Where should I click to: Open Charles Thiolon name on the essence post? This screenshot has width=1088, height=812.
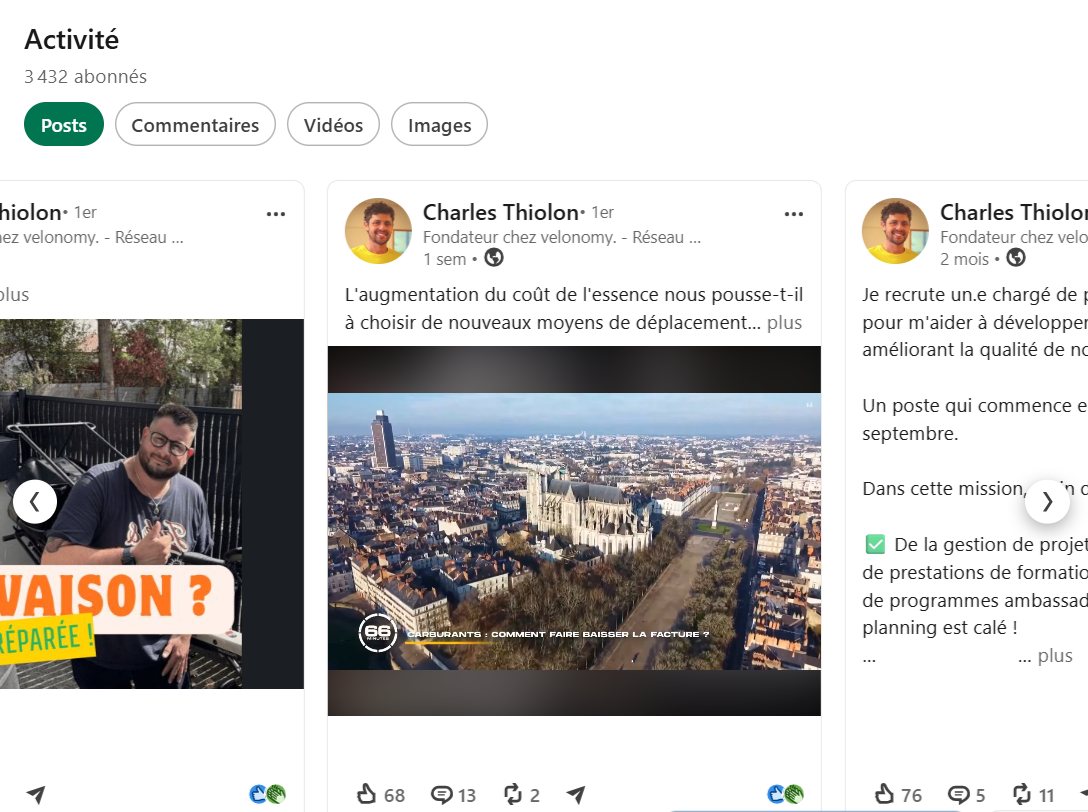500,212
